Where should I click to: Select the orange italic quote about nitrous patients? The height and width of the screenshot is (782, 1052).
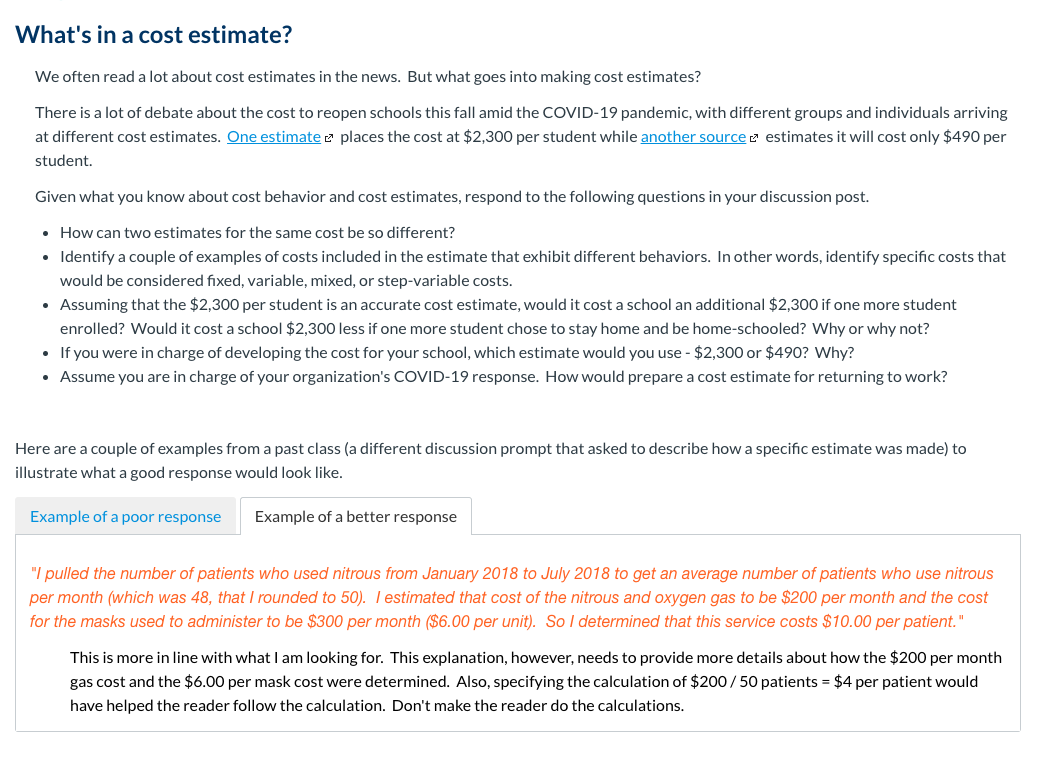pos(511,597)
